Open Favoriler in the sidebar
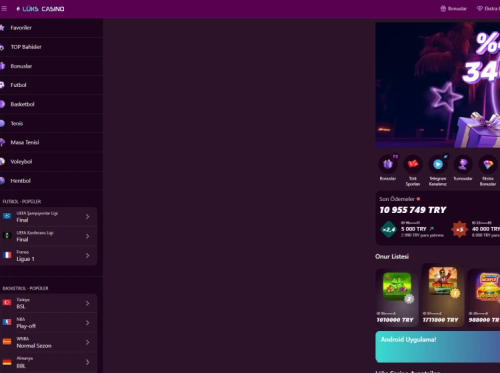 coord(51,28)
